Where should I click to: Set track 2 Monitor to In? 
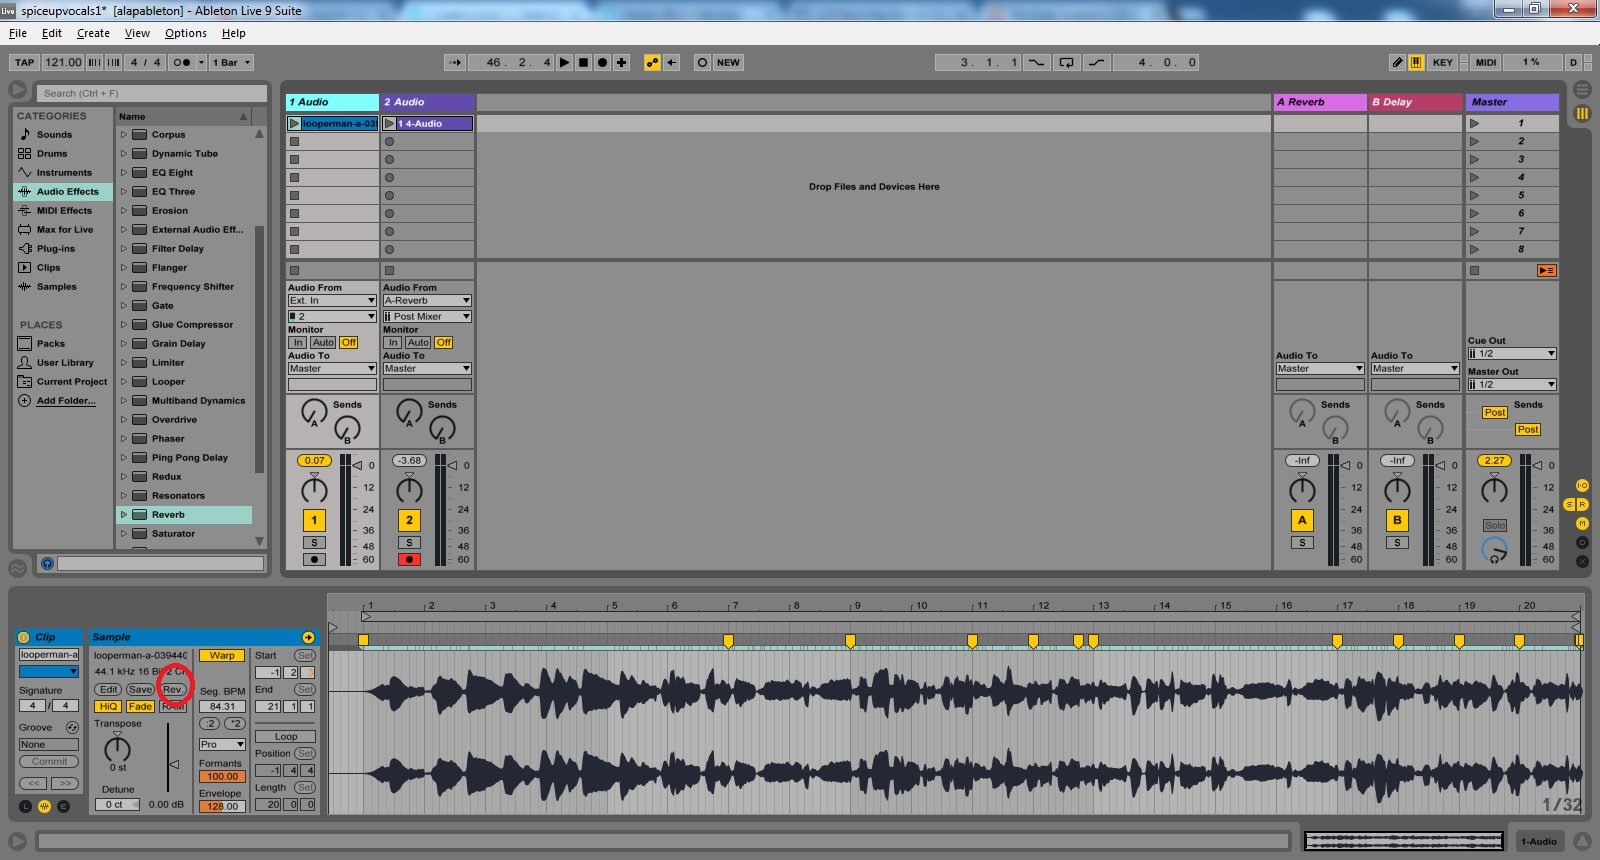pos(393,342)
